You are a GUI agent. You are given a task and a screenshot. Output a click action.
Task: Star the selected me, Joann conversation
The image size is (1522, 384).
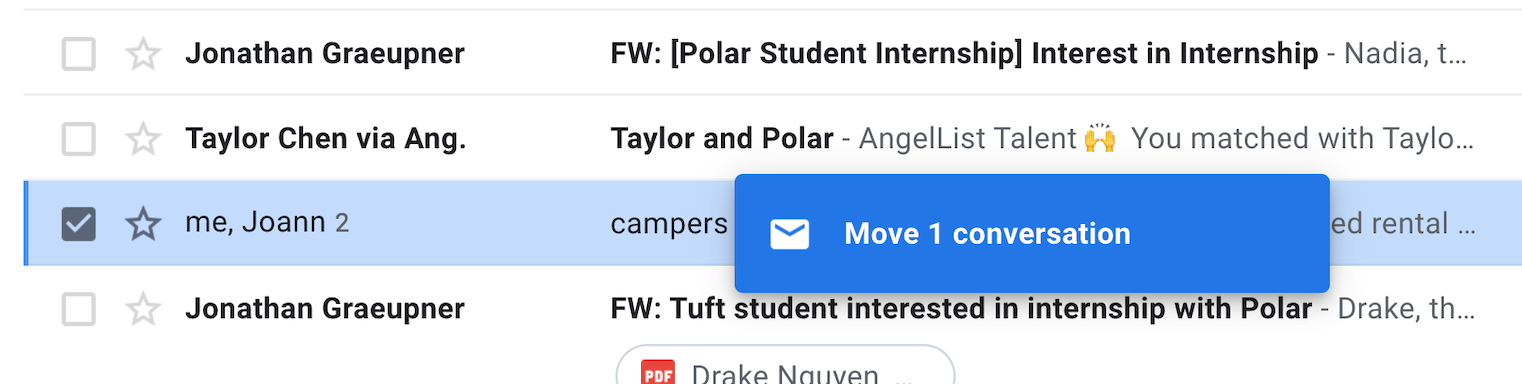[144, 224]
